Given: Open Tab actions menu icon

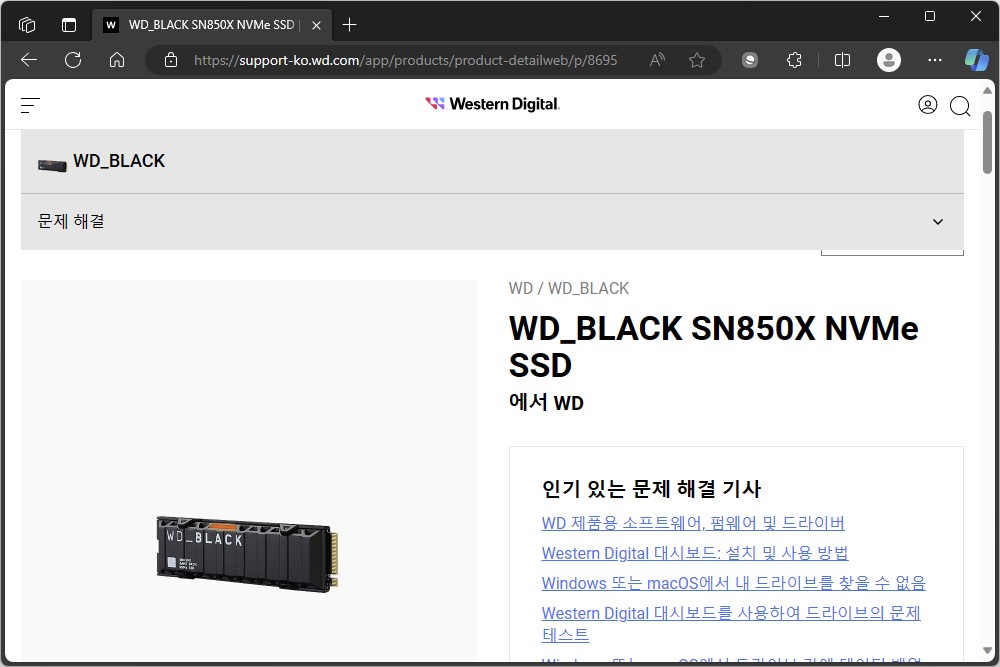Looking at the screenshot, I should pos(69,25).
